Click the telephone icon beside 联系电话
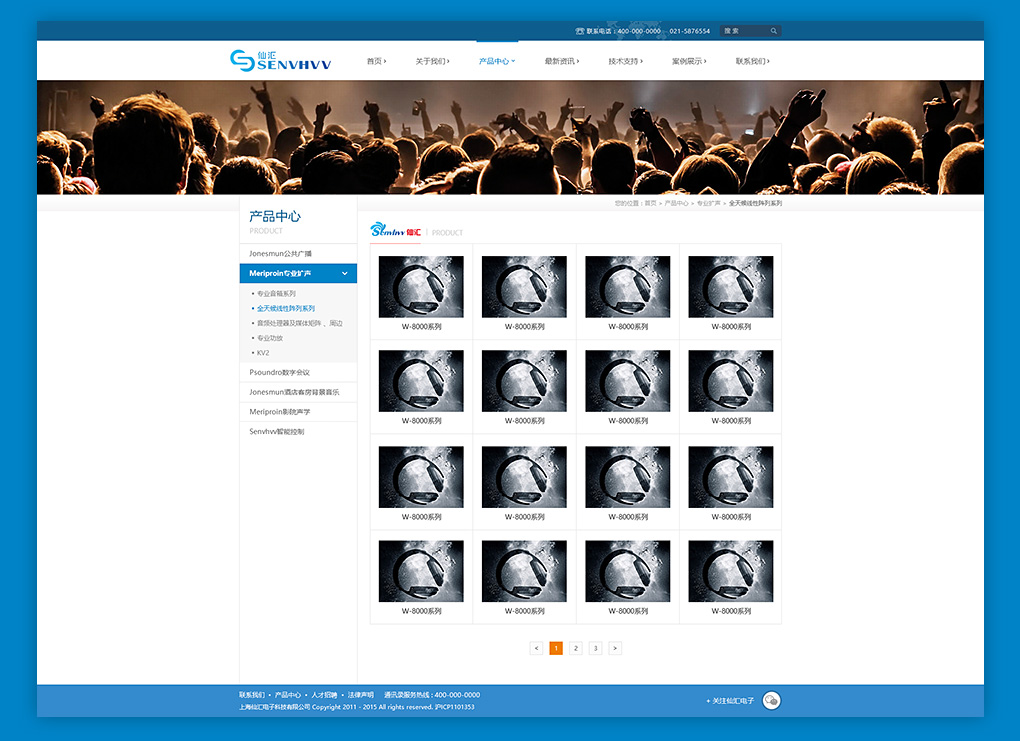1020x741 pixels. [580, 31]
